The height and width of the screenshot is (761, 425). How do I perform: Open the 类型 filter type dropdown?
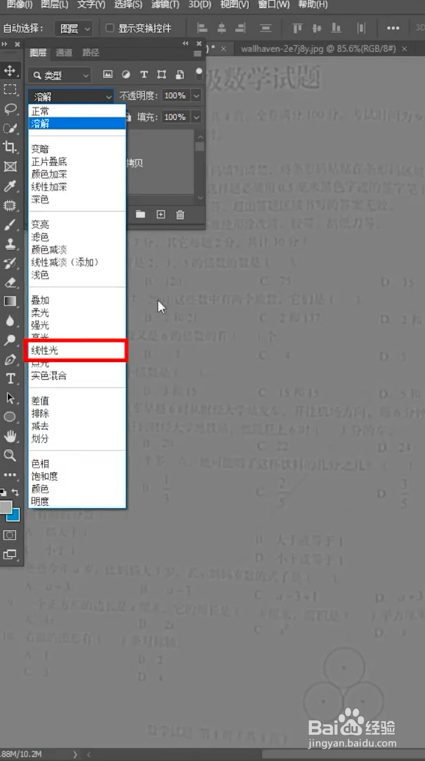point(59,75)
